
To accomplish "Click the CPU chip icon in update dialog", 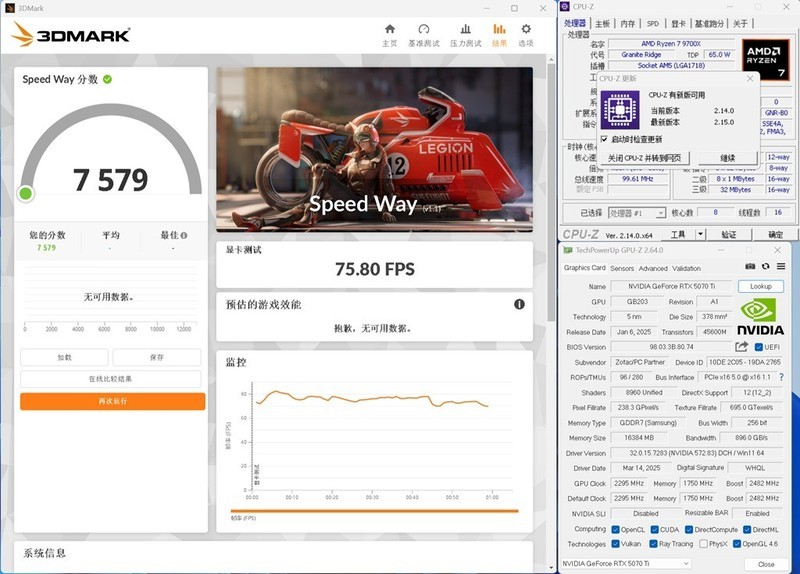I will [x=620, y=110].
